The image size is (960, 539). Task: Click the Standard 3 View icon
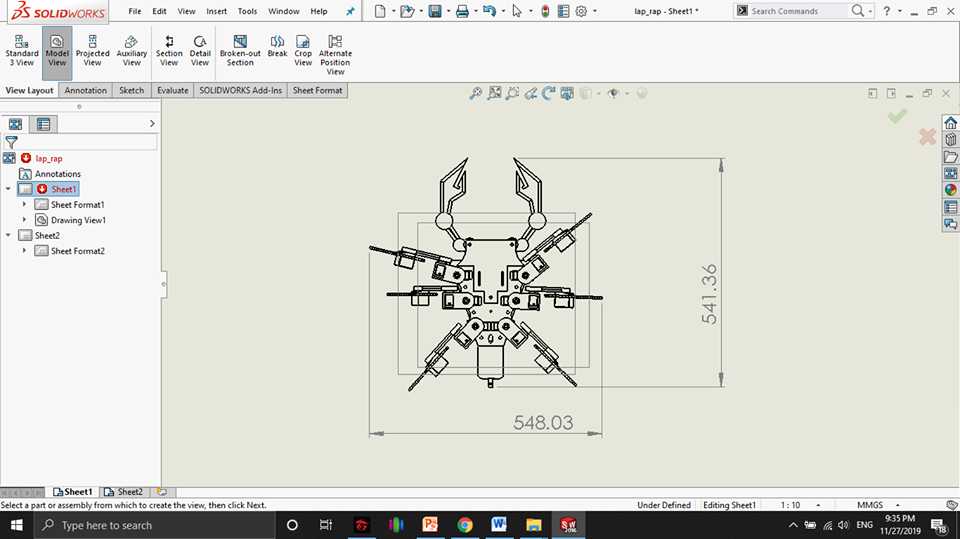pos(22,51)
